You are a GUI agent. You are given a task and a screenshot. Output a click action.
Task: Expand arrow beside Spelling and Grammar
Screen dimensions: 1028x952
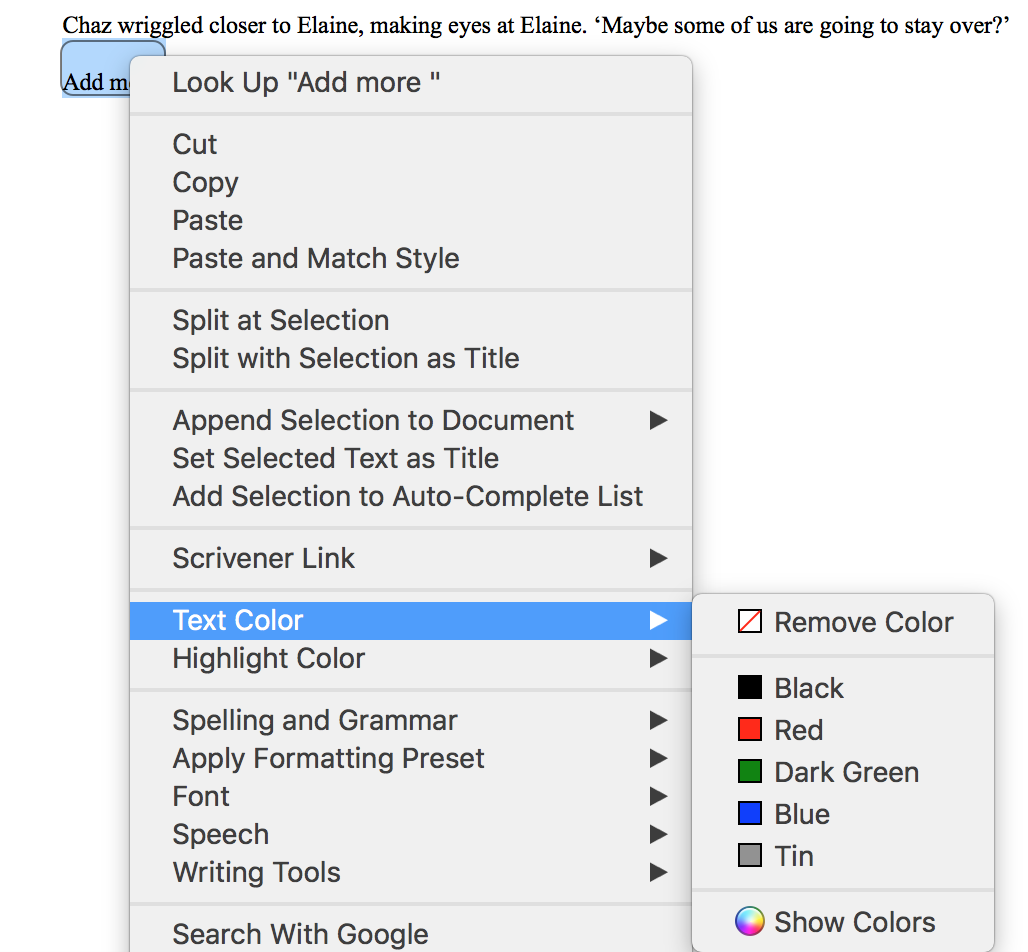coord(658,721)
